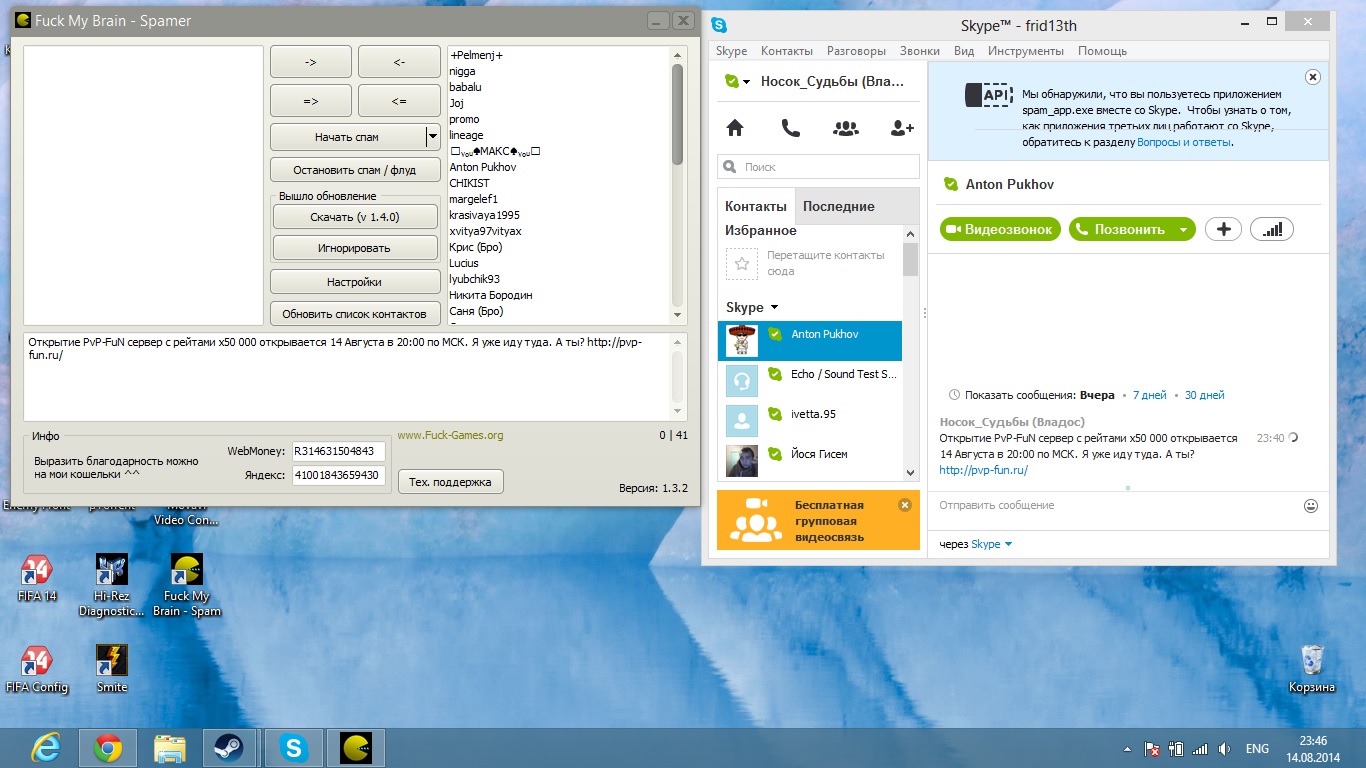The width and height of the screenshot is (1366, 768).
Task: Click the -> move right button
Action: point(311,62)
